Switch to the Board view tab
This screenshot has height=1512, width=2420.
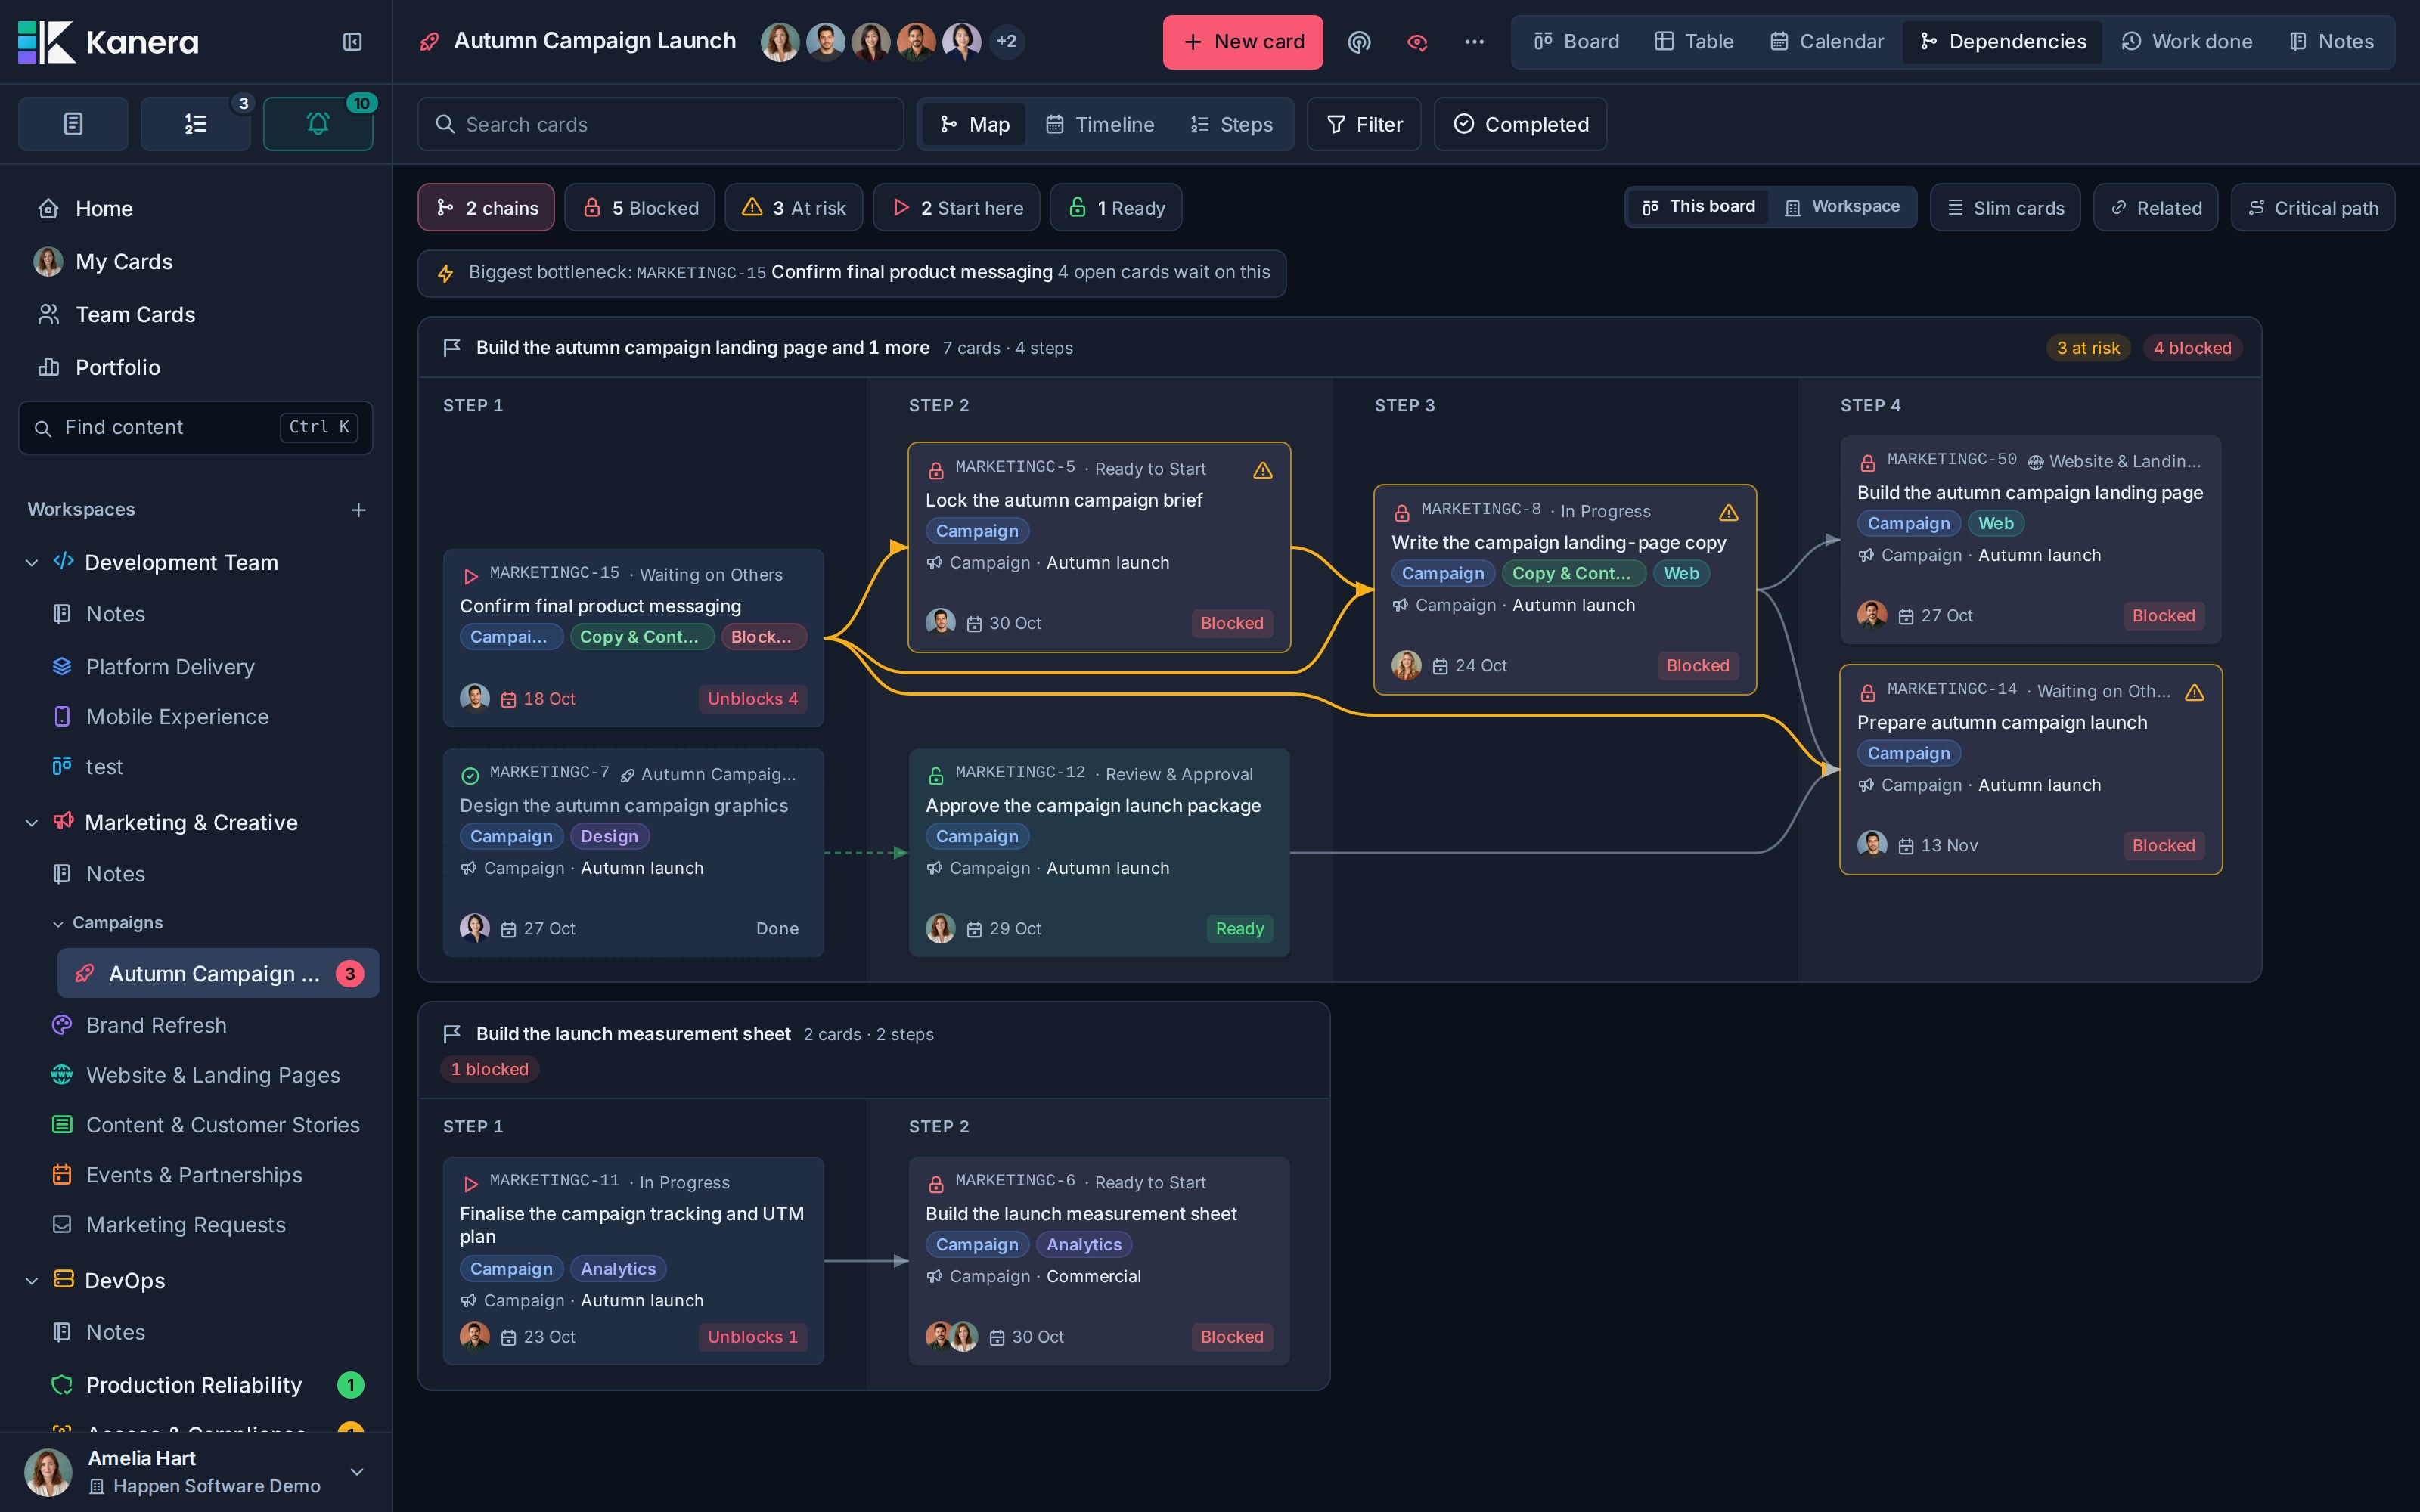point(1576,42)
